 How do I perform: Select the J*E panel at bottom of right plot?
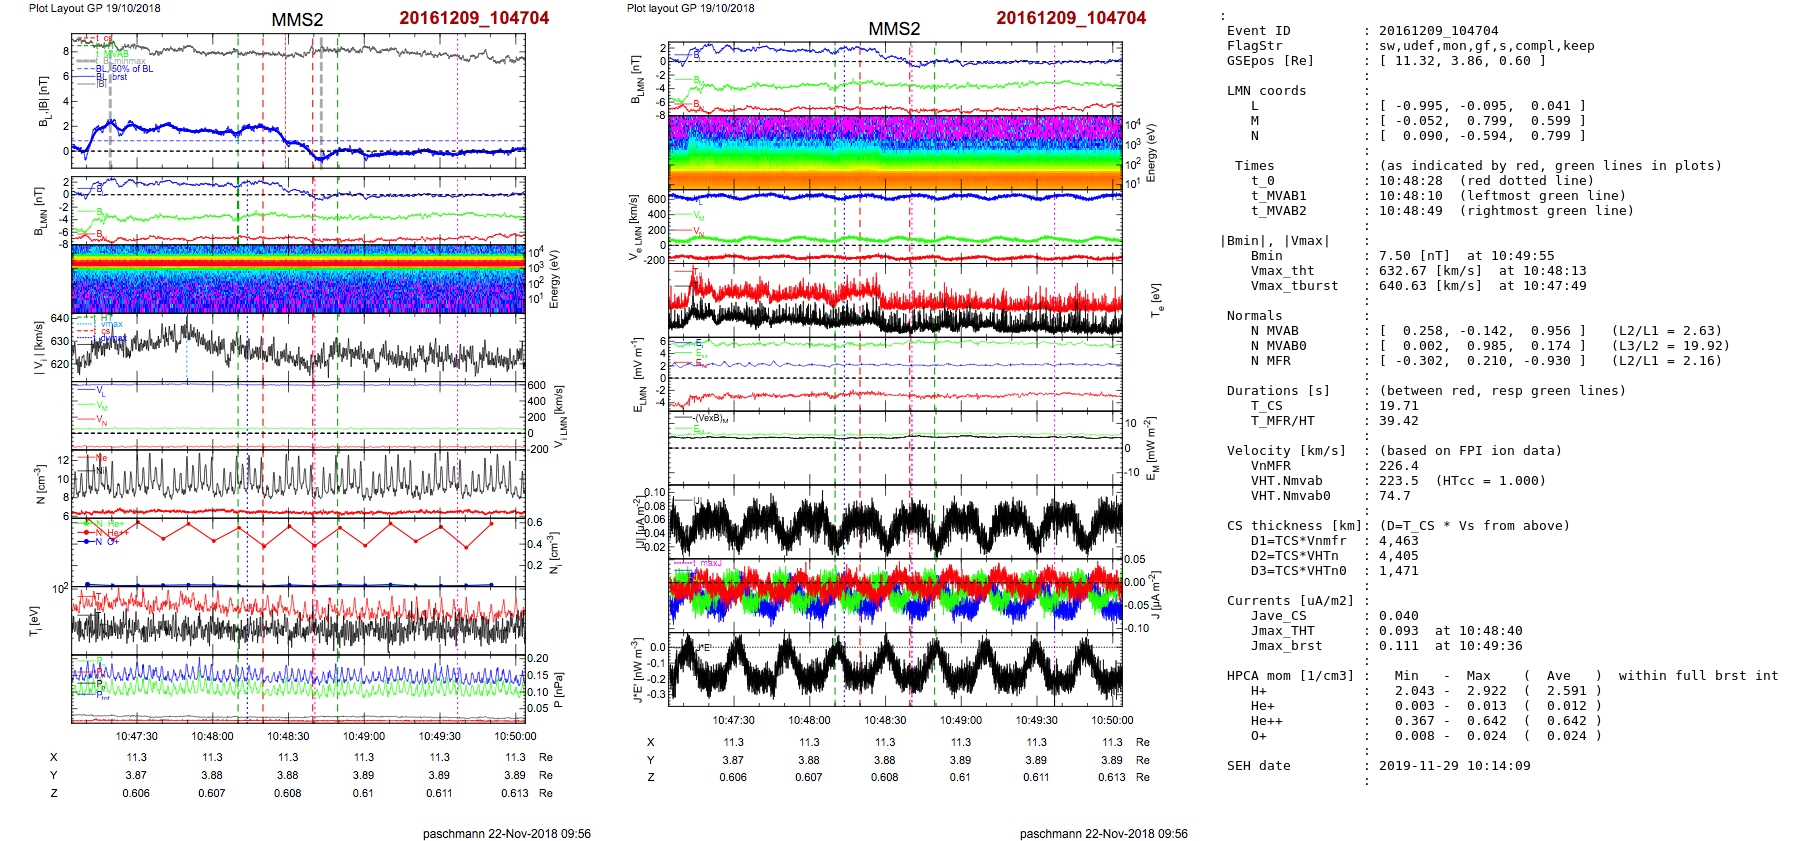click(895, 668)
